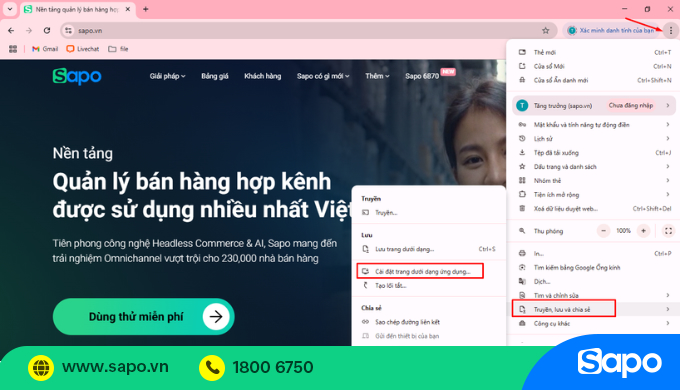Expand Tìm và chỉnh sửa submenu
Viewport: 680px width, 390px height.
[x=593, y=295]
